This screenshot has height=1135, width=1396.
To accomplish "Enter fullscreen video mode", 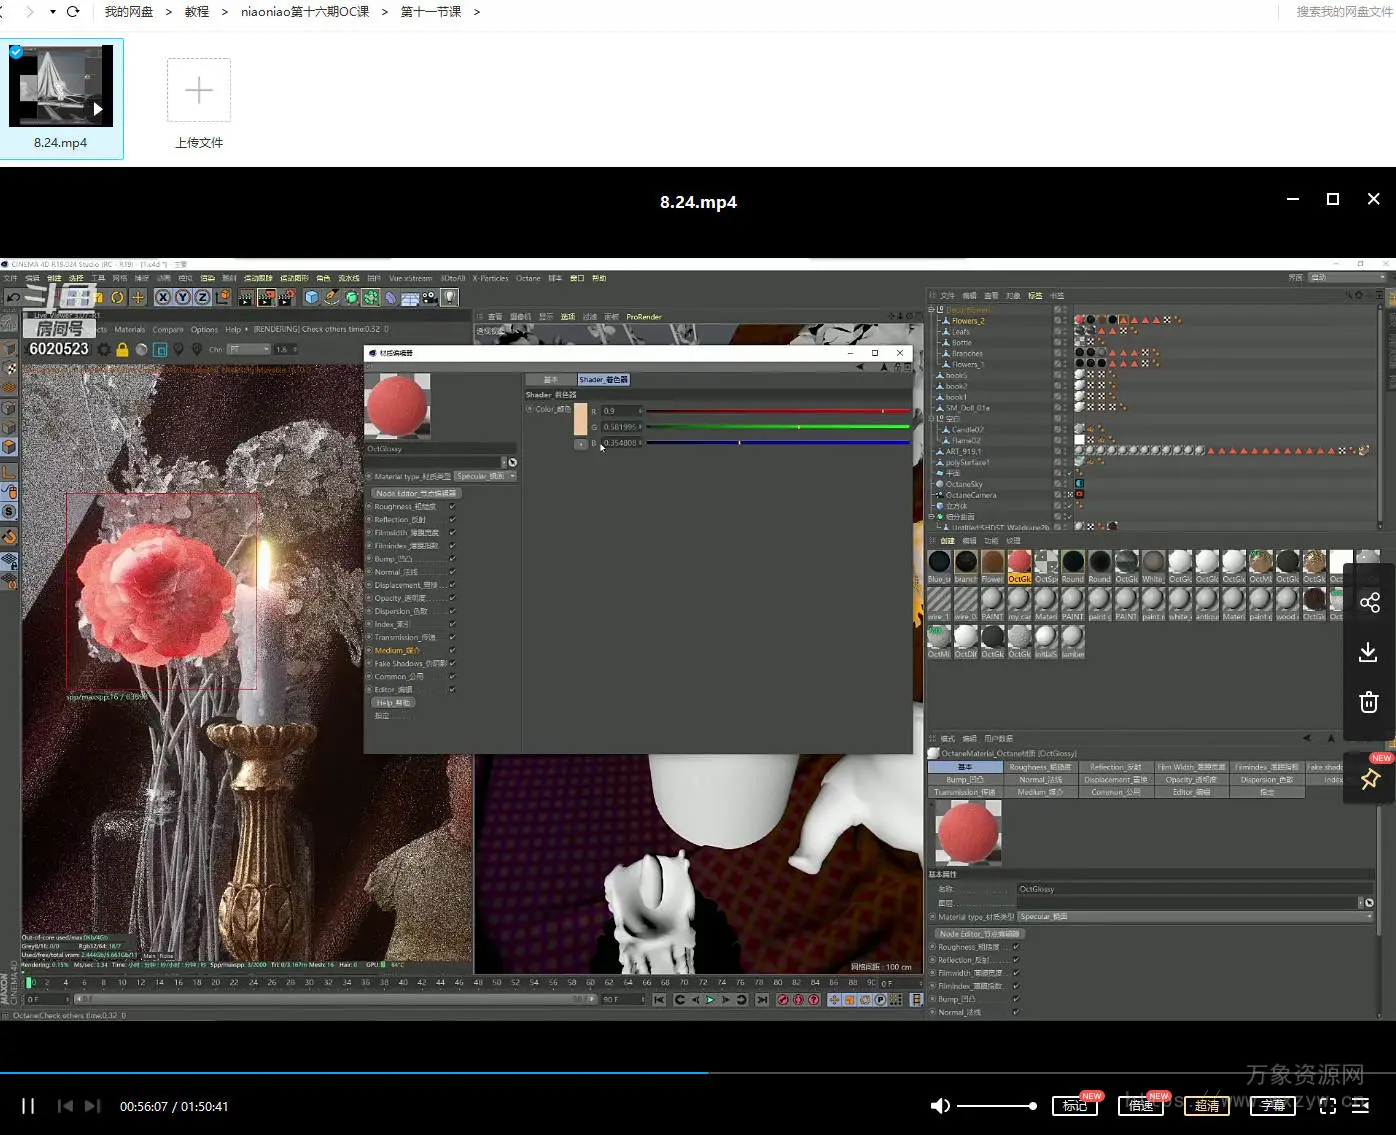I will [1328, 1106].
